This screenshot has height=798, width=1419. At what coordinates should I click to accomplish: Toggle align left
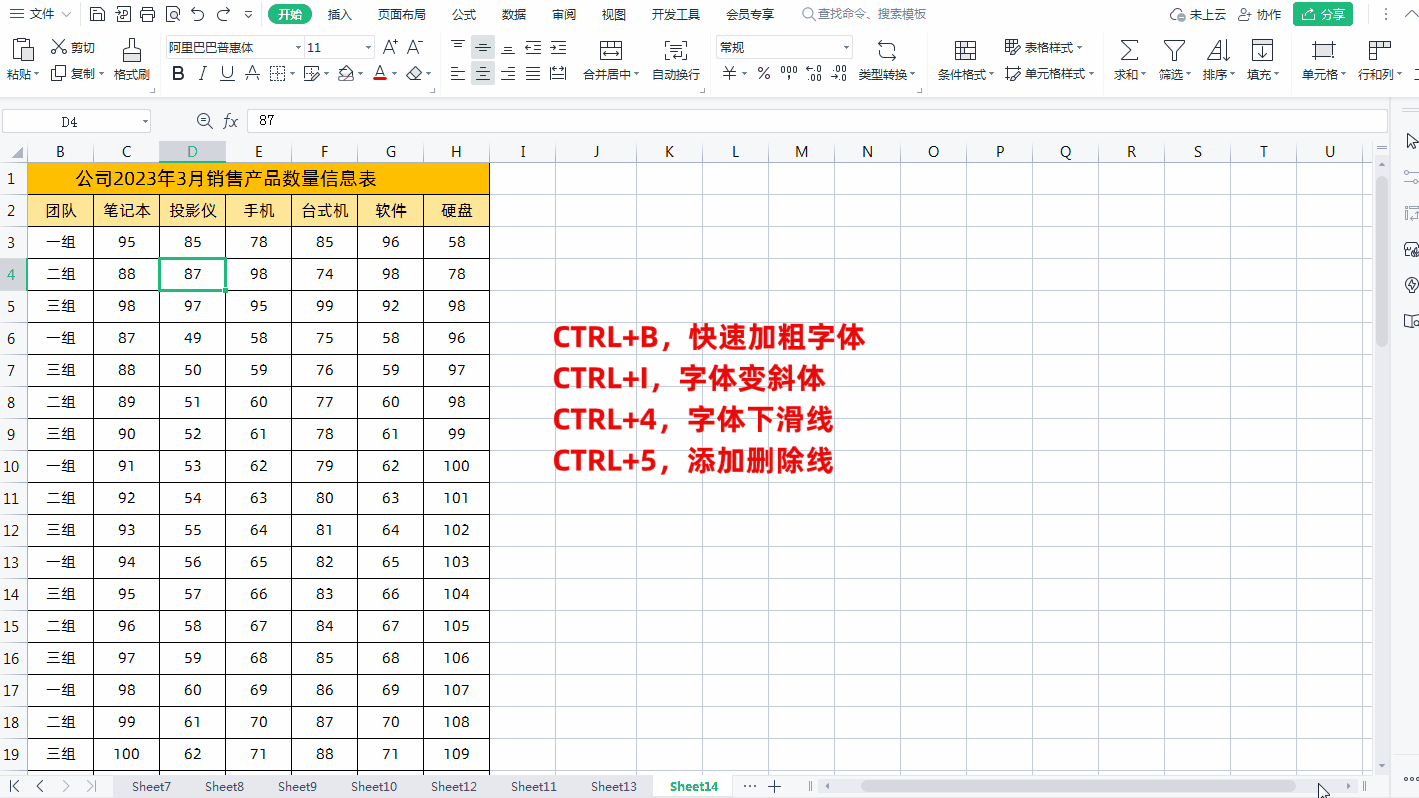click(x=458, y=73)
